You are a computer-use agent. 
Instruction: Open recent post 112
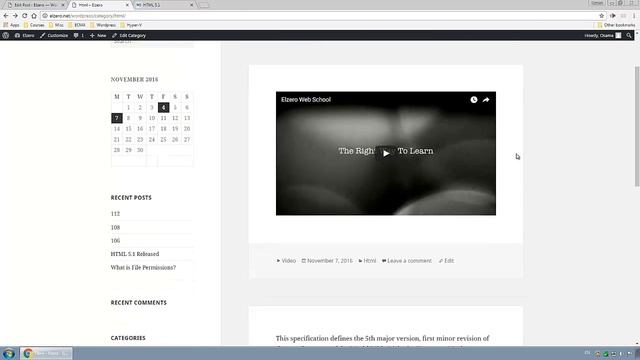click(x=116, y=214)
